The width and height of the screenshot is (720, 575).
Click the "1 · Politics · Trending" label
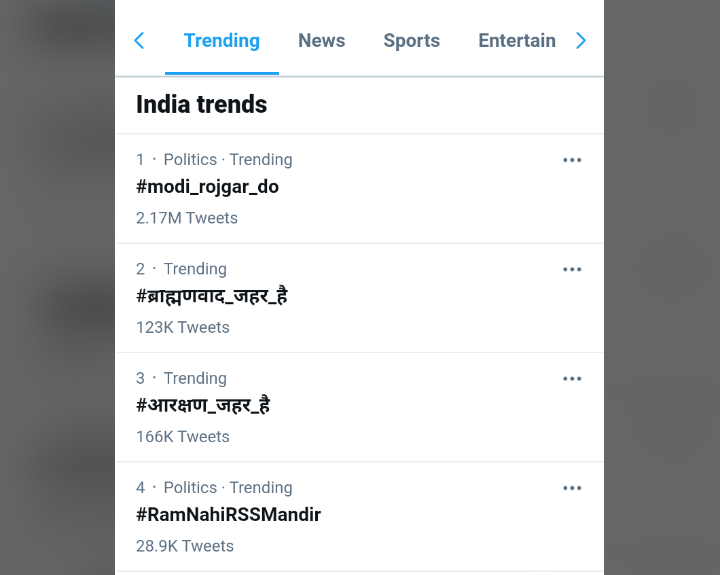(214, 160)
